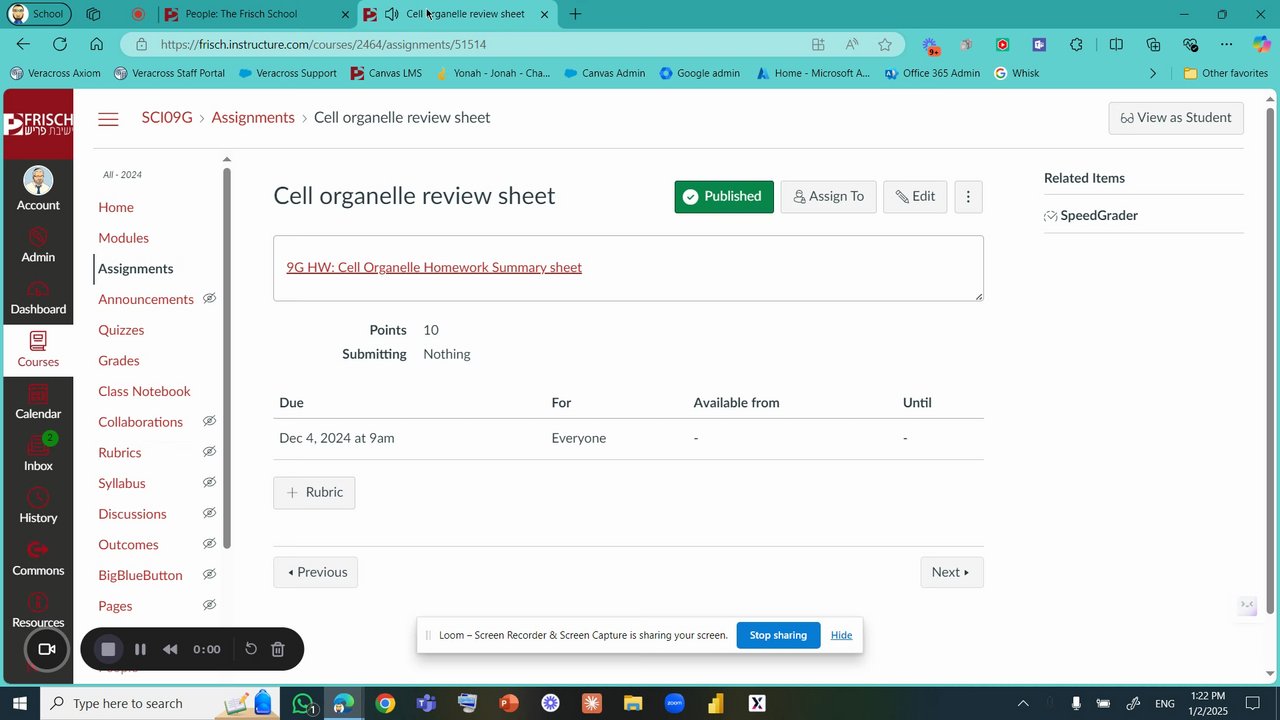Pause the Loom recording
Screen dimensions: 1280x720
tap(140, 649)
